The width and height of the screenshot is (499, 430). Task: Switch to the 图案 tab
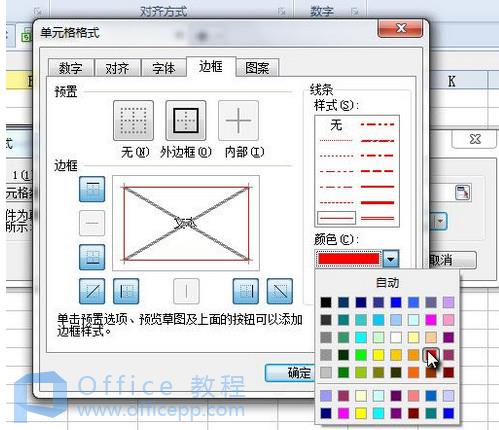click(x=257, y=68)
